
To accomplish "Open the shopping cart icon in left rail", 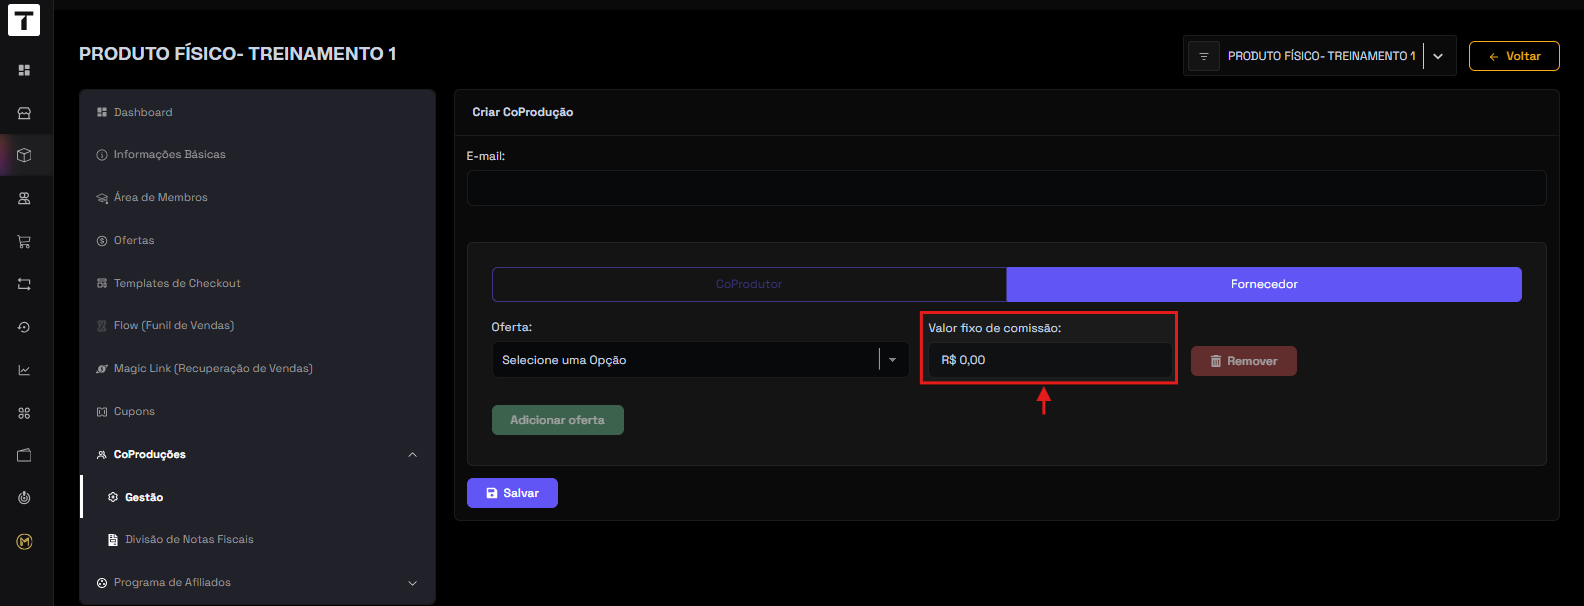I will coord(24,241).
